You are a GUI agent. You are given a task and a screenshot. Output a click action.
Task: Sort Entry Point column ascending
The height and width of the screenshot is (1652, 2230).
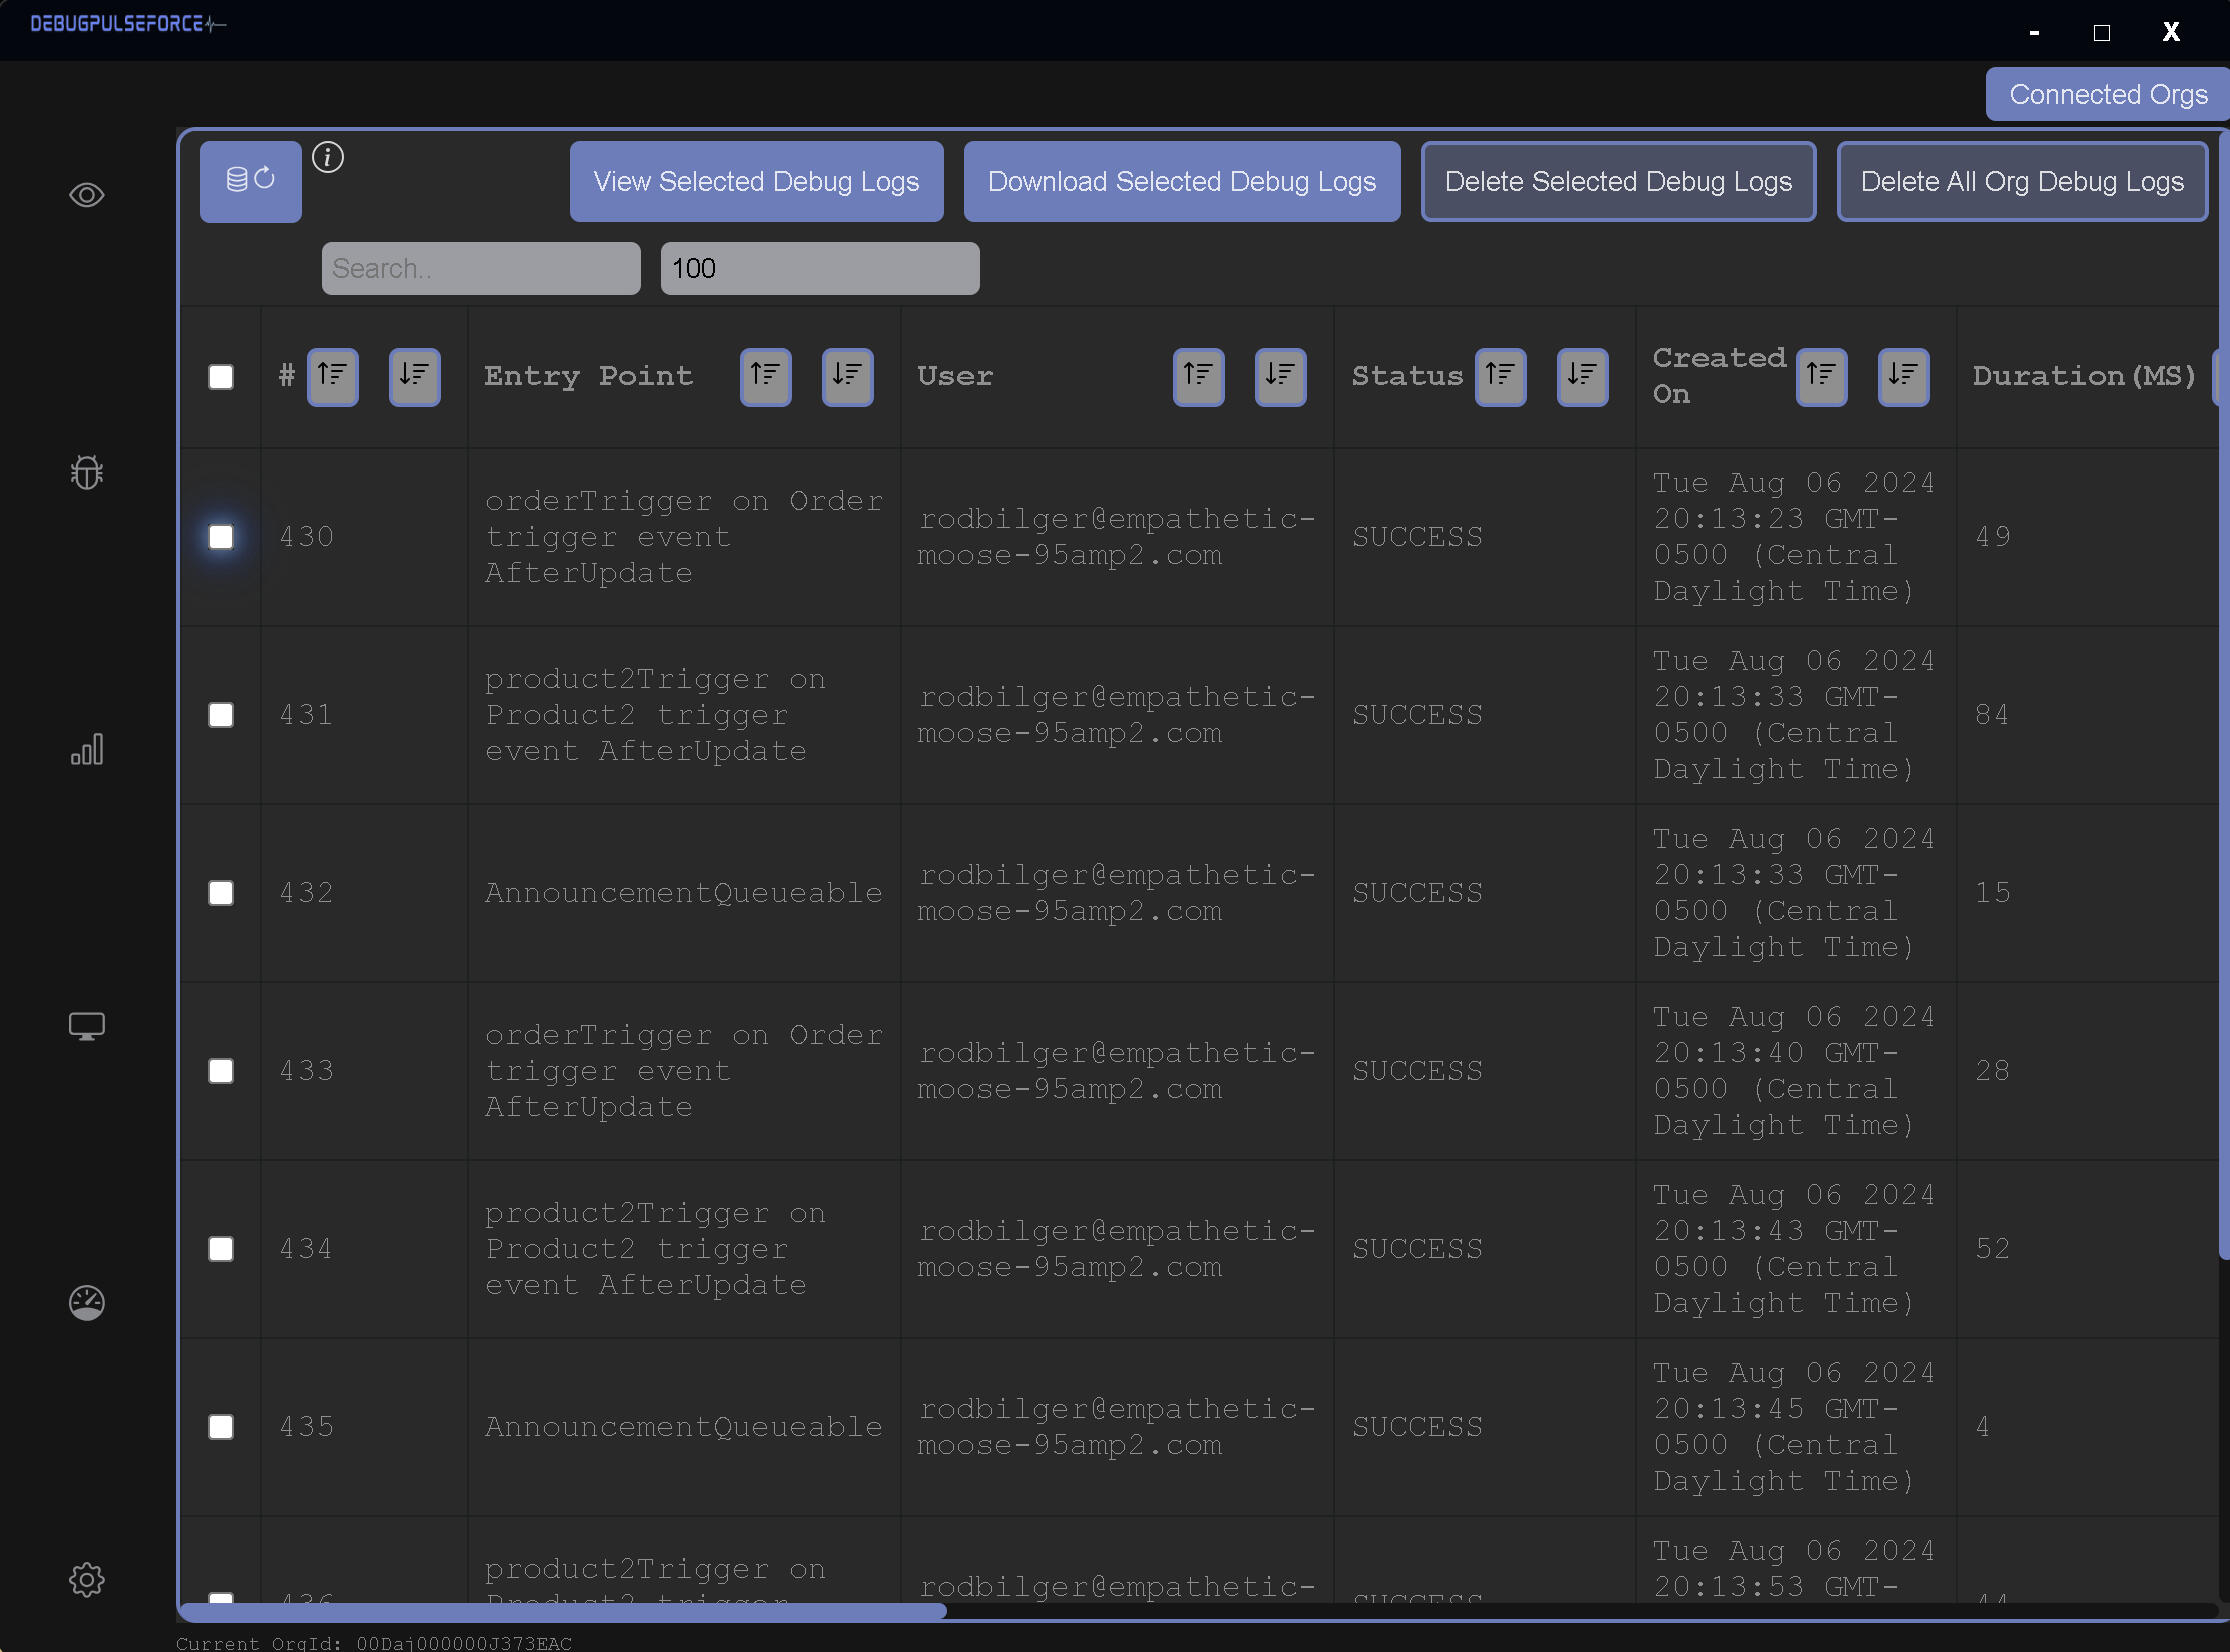pyautogui.click(x=765, y=376)
